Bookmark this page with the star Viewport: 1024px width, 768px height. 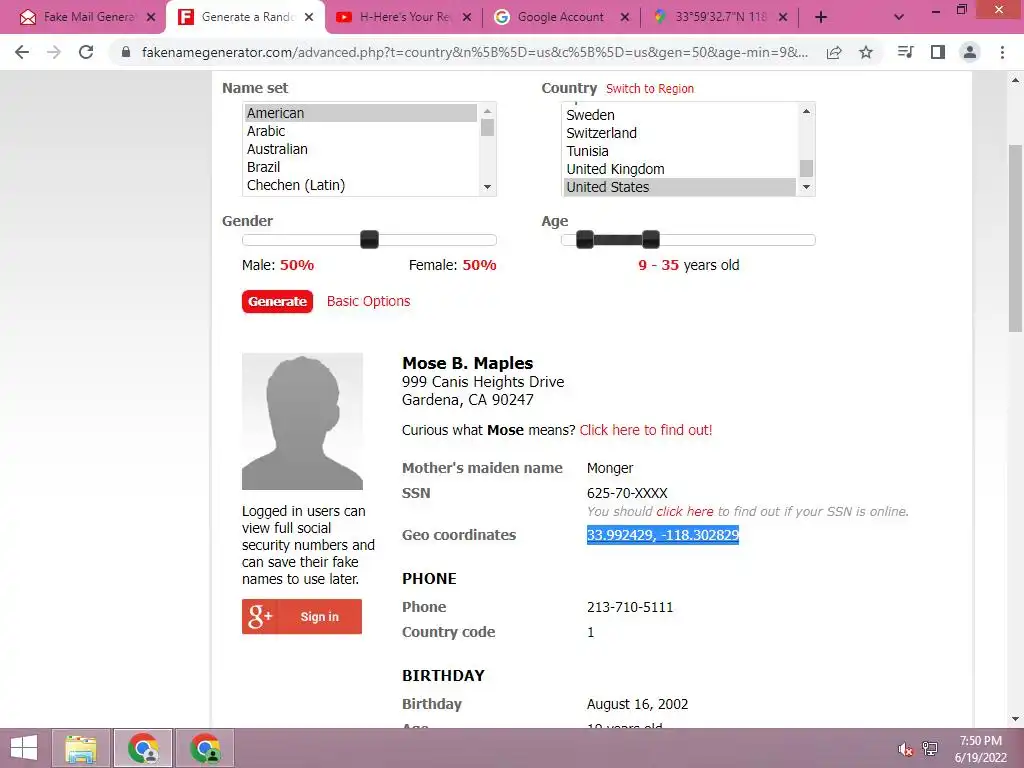pos(866,52)
